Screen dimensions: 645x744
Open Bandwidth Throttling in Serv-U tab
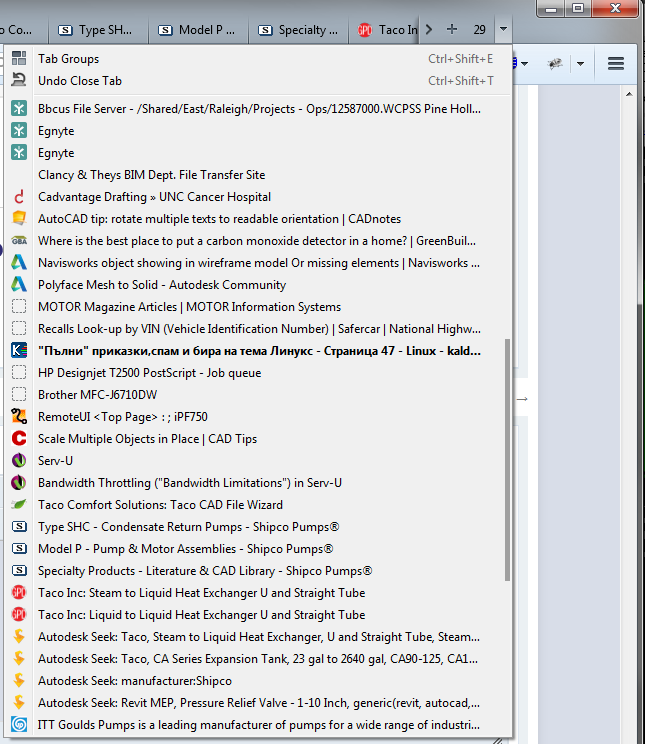[258, 483]
